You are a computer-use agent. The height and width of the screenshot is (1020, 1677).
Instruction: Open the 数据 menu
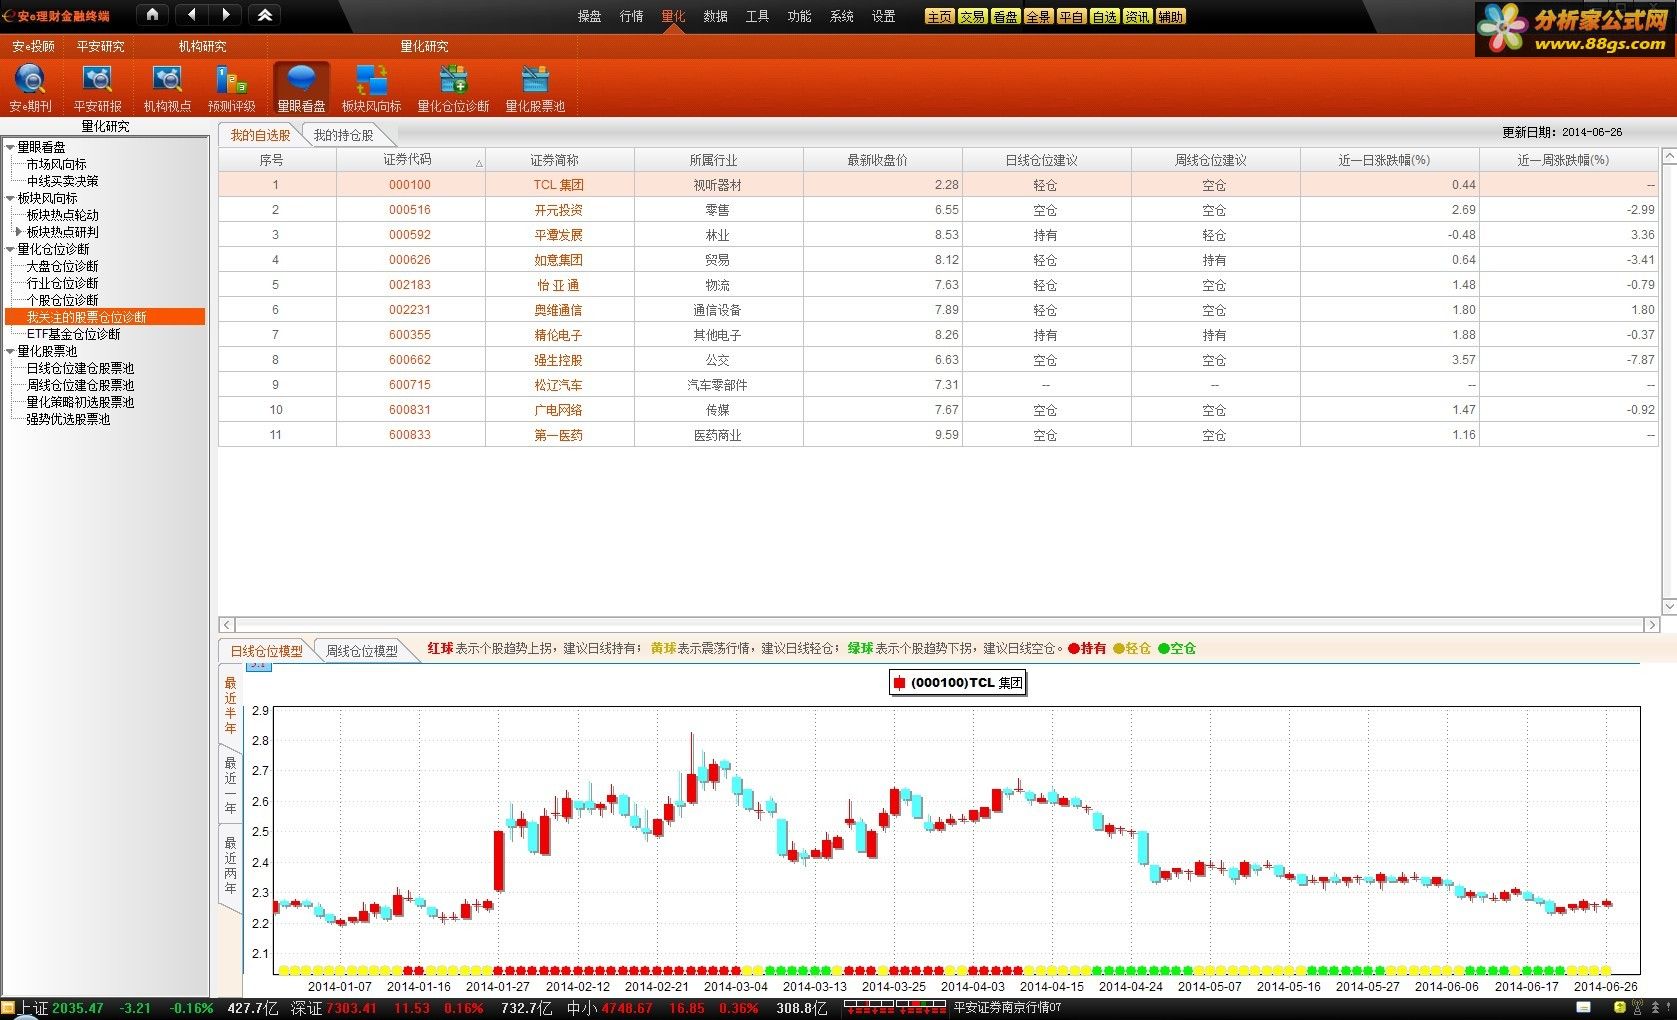[715, 16]
